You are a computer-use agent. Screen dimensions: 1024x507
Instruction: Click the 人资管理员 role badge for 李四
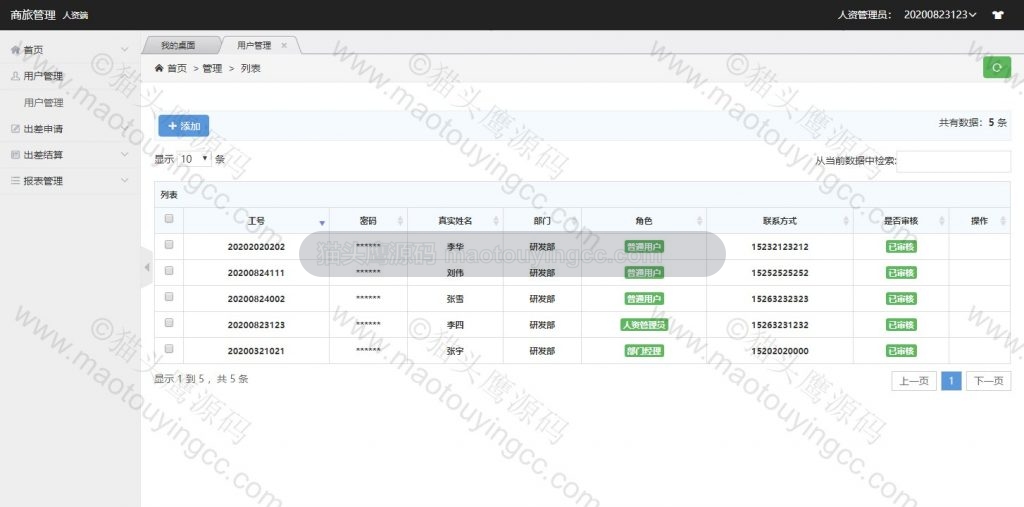coord(644,325)
